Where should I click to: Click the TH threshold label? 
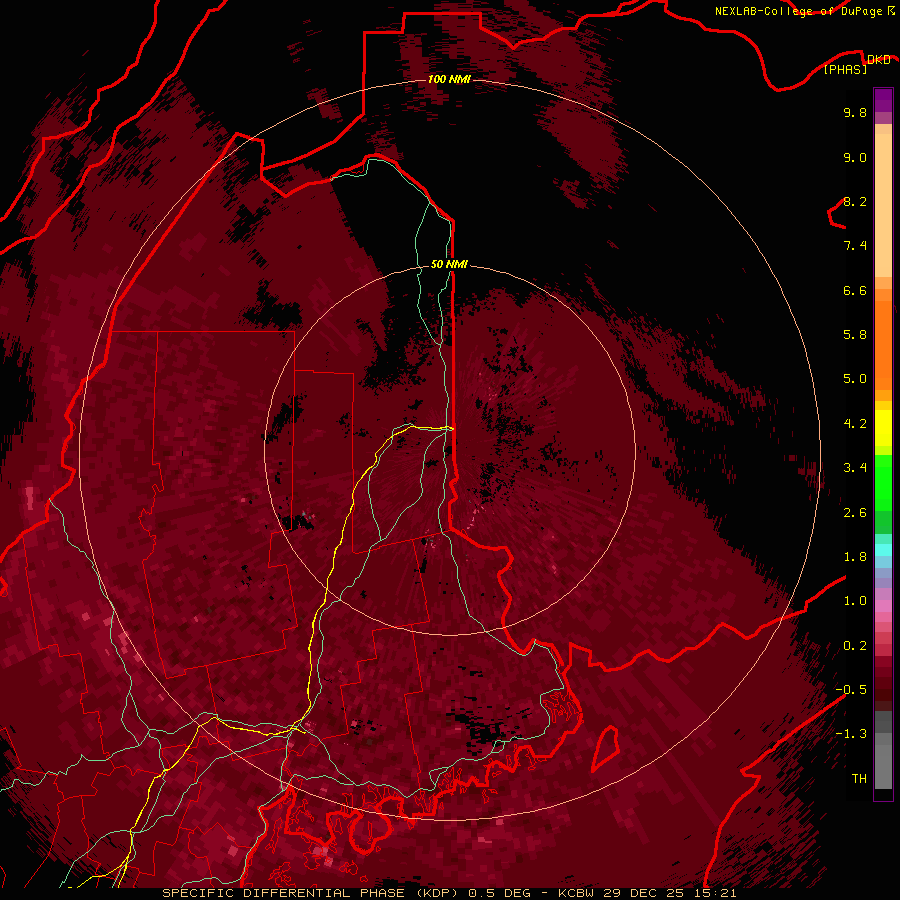pos(859,779)
